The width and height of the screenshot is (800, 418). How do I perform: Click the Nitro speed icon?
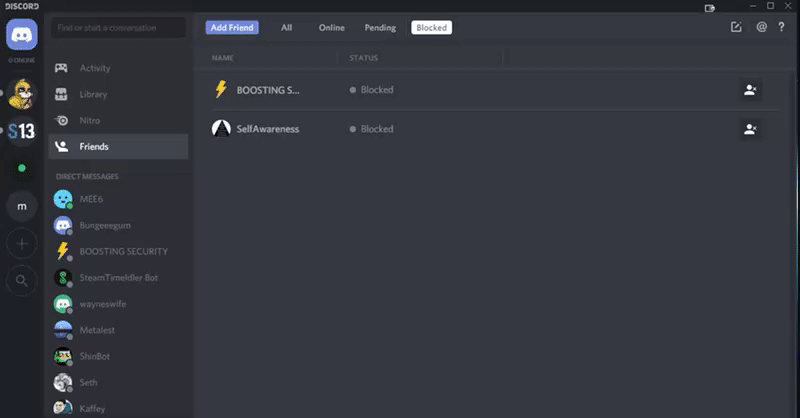pyautogui.click(x=61, y=120)
